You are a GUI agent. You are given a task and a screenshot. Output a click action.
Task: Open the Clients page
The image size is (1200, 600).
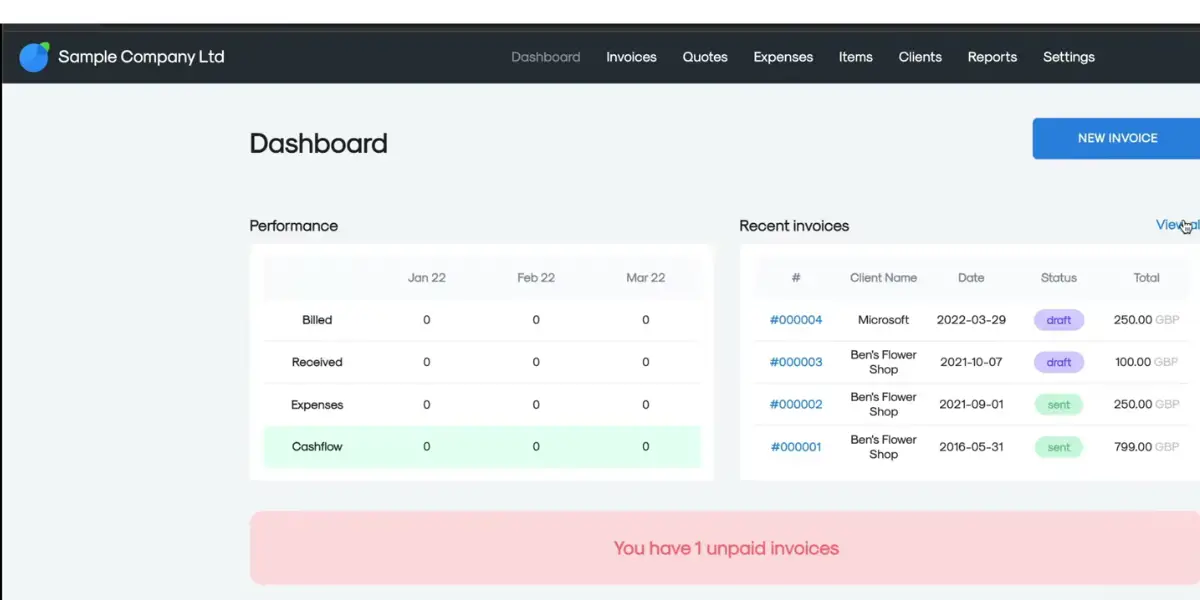[x=920, y=57]
